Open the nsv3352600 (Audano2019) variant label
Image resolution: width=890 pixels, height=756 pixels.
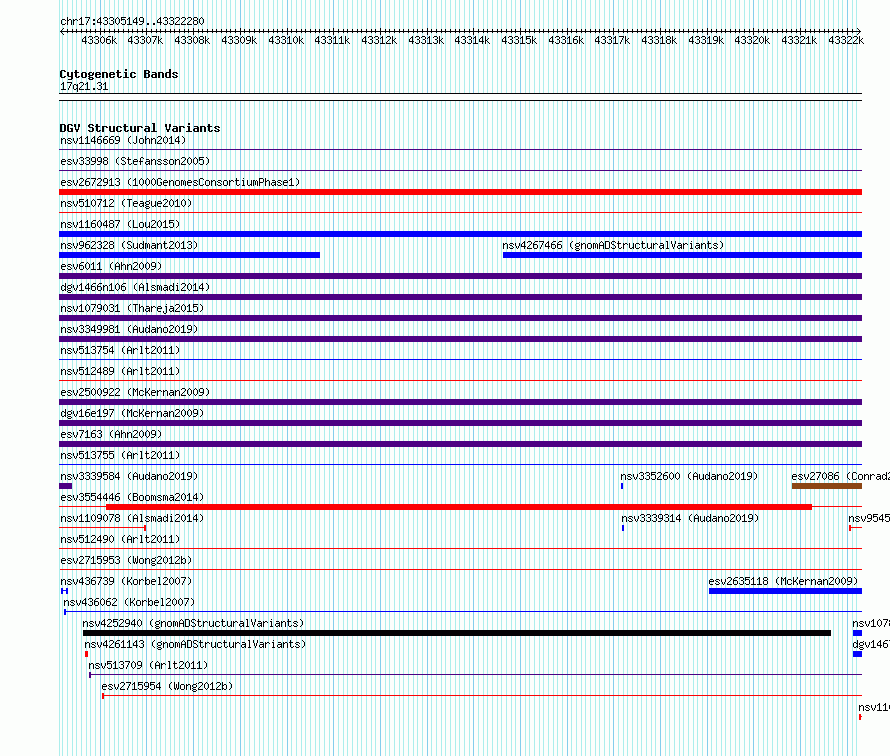pos(689,476)
